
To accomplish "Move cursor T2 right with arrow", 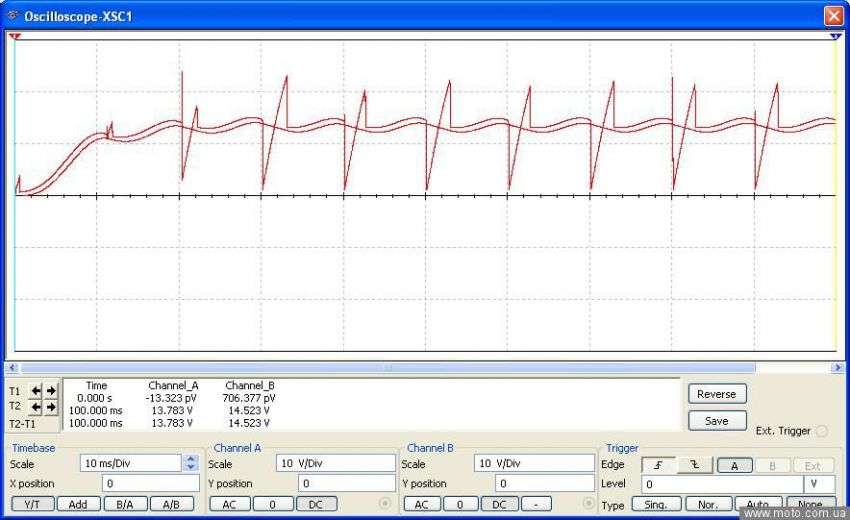I will (x=51, y=407).
